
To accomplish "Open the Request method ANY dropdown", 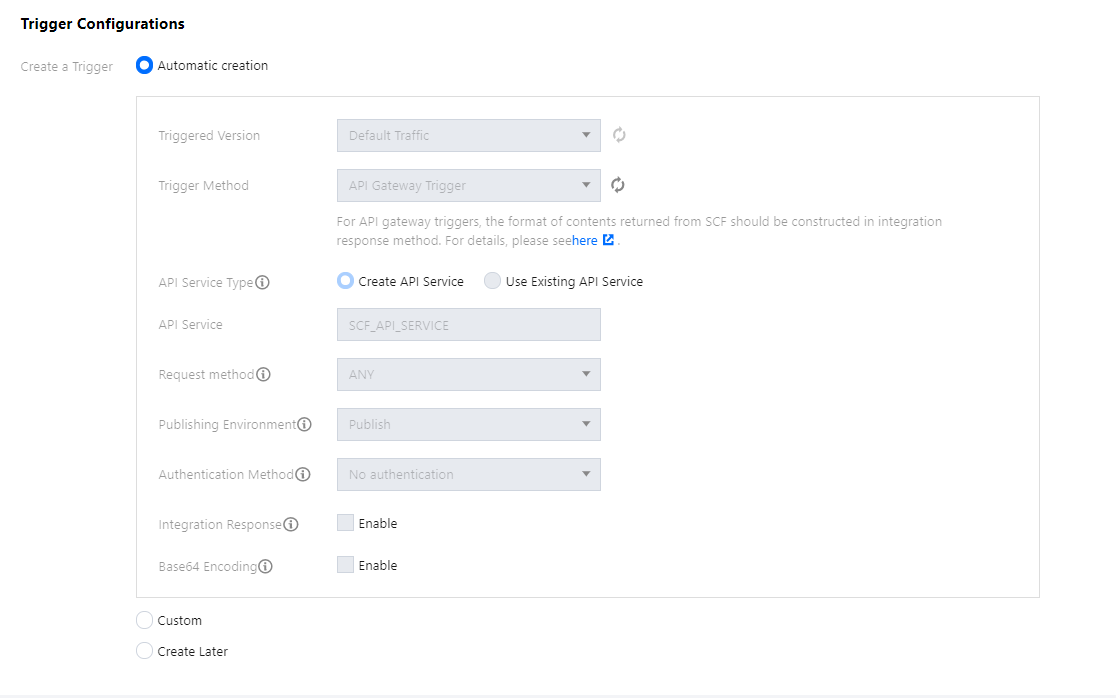I will [468, 375].
